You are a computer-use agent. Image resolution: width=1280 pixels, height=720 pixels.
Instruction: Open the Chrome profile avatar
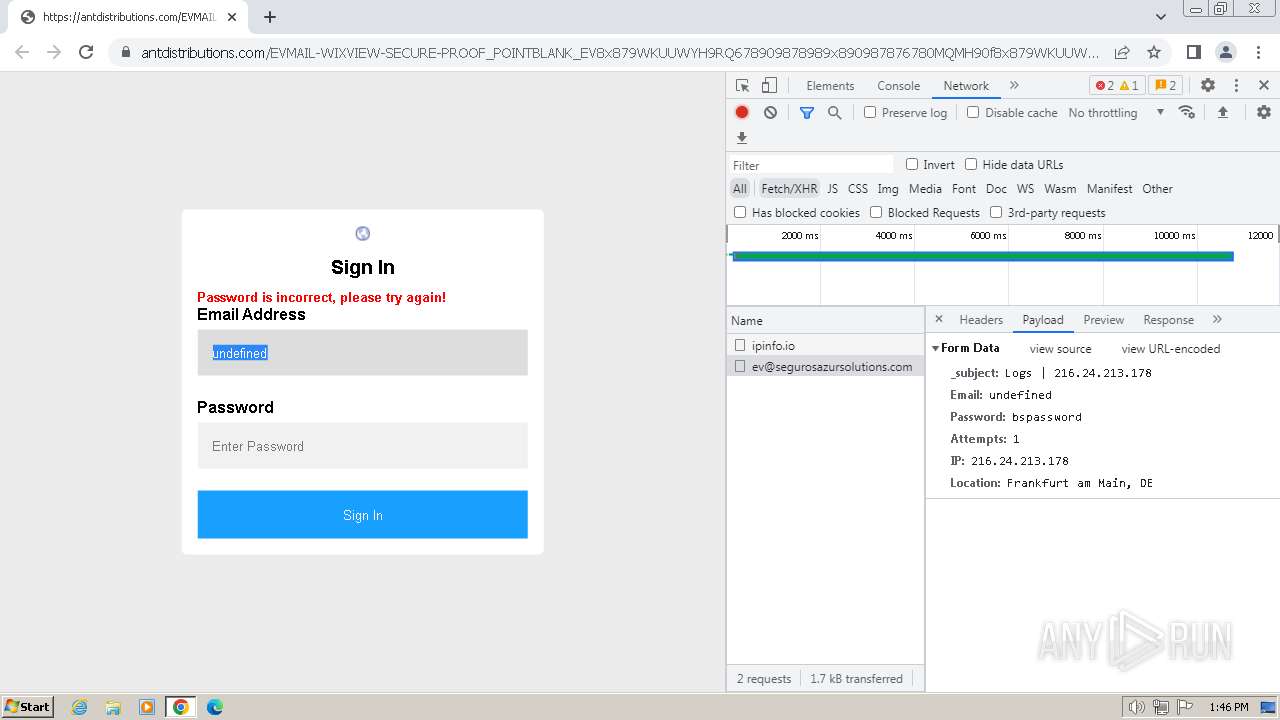[1225, 52]
